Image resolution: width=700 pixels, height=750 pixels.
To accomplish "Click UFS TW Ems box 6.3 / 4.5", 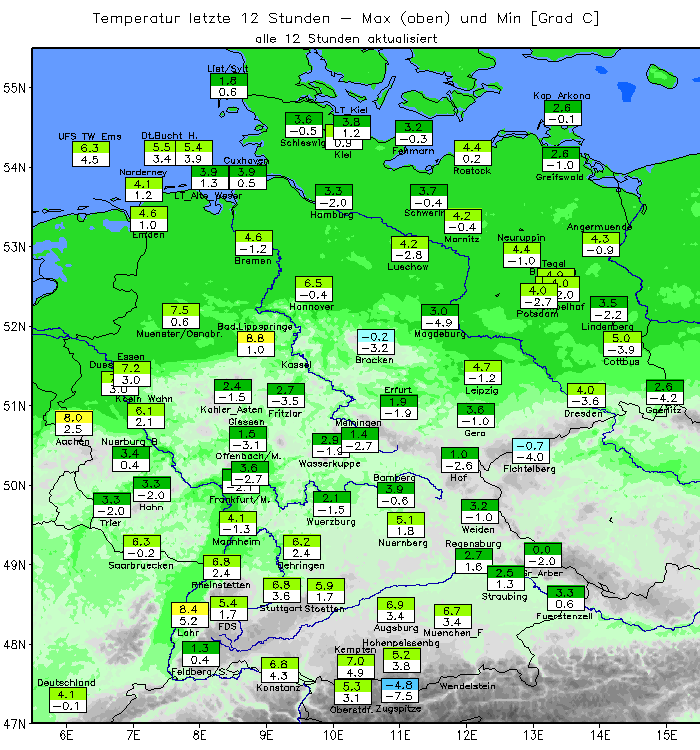I will point(91,154).
